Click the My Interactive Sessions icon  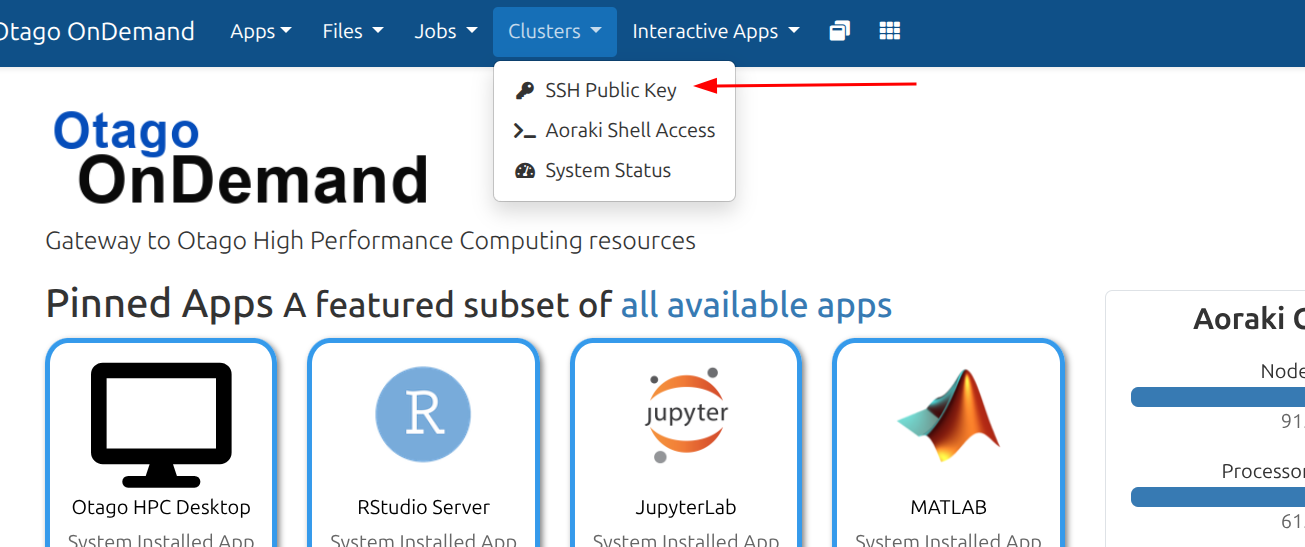tap(840, 31)
